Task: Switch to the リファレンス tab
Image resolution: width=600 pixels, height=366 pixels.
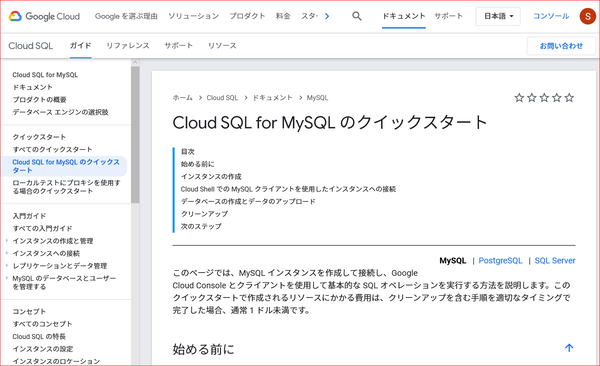Action: tap(128, 46)
